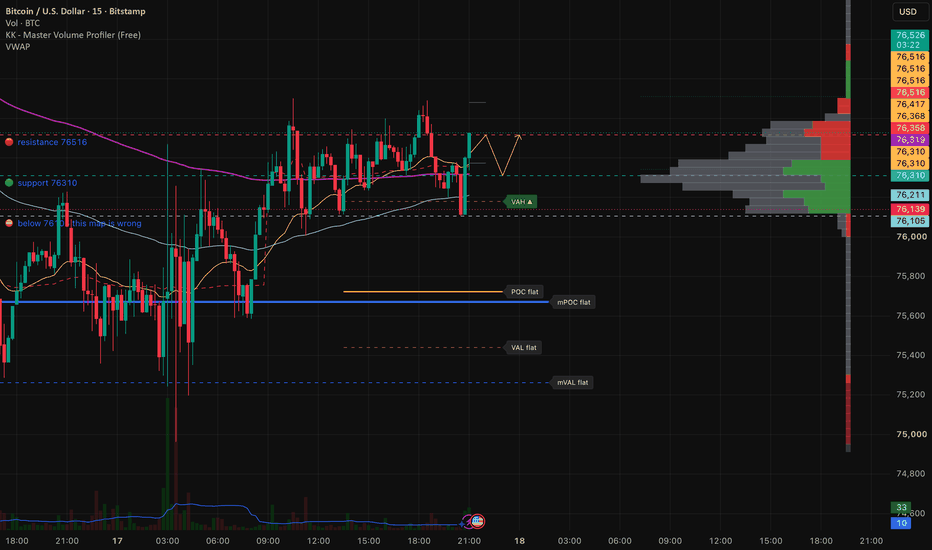Click the VAL flat label
This screenshot has width=932, height=550.
coord(523,347)
